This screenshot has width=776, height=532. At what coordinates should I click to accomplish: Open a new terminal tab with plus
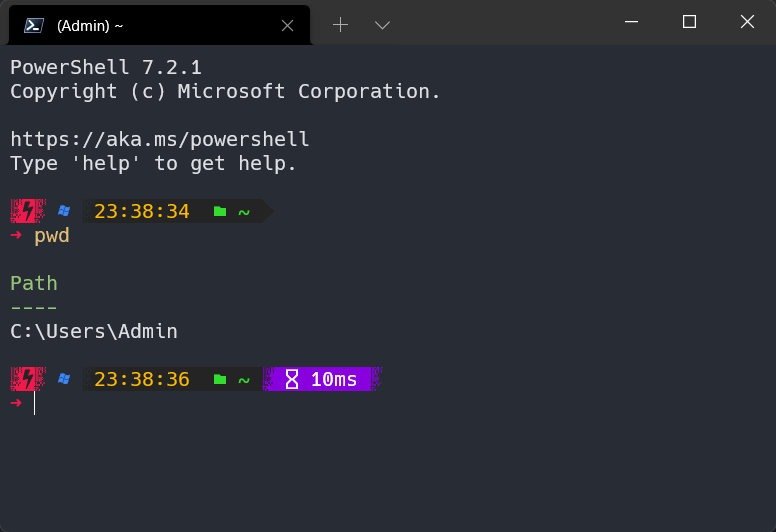[340, 25]
